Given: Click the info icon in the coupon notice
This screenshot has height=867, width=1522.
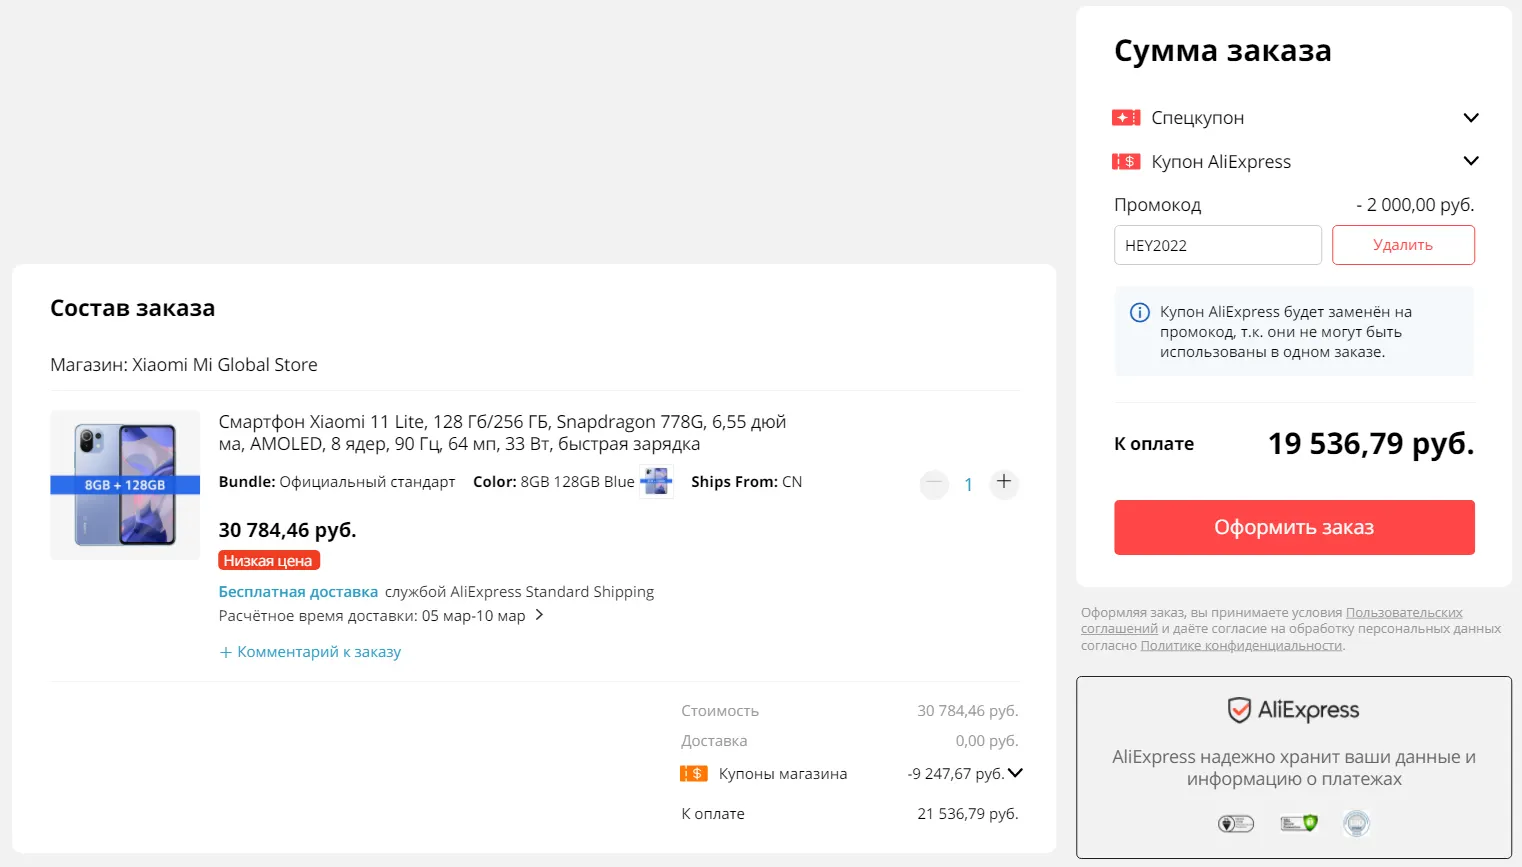Looking at the screenshot, I should point(1139,312).
